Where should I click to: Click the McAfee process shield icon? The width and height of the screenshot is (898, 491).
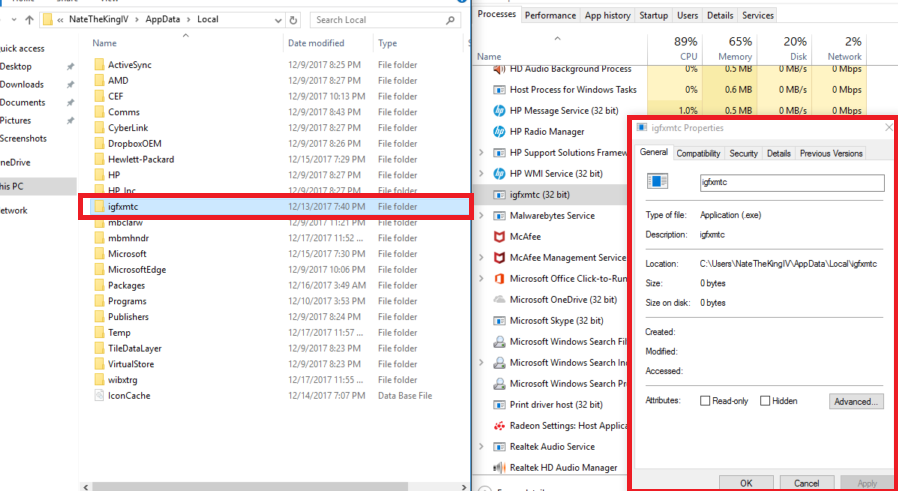[499, 237]
